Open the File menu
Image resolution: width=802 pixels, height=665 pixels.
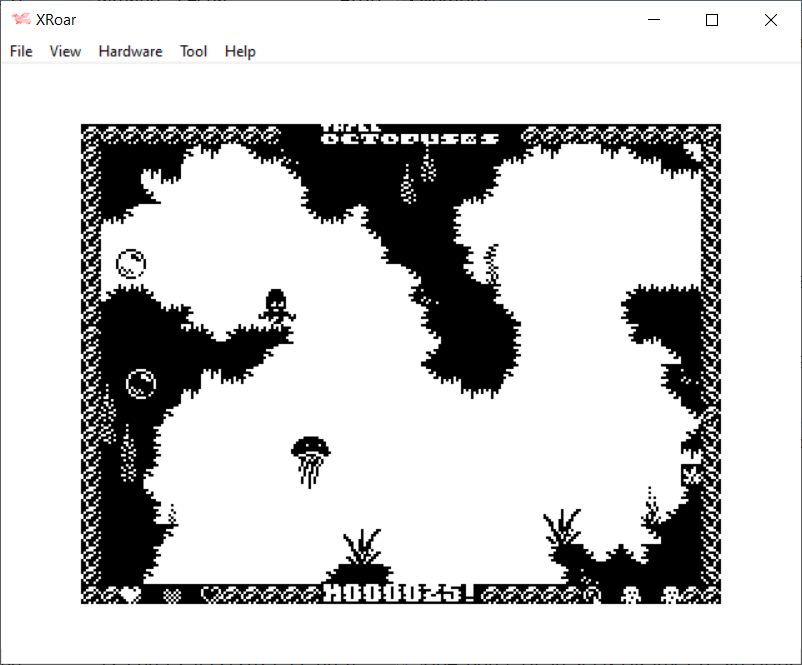tap(21, 51)
